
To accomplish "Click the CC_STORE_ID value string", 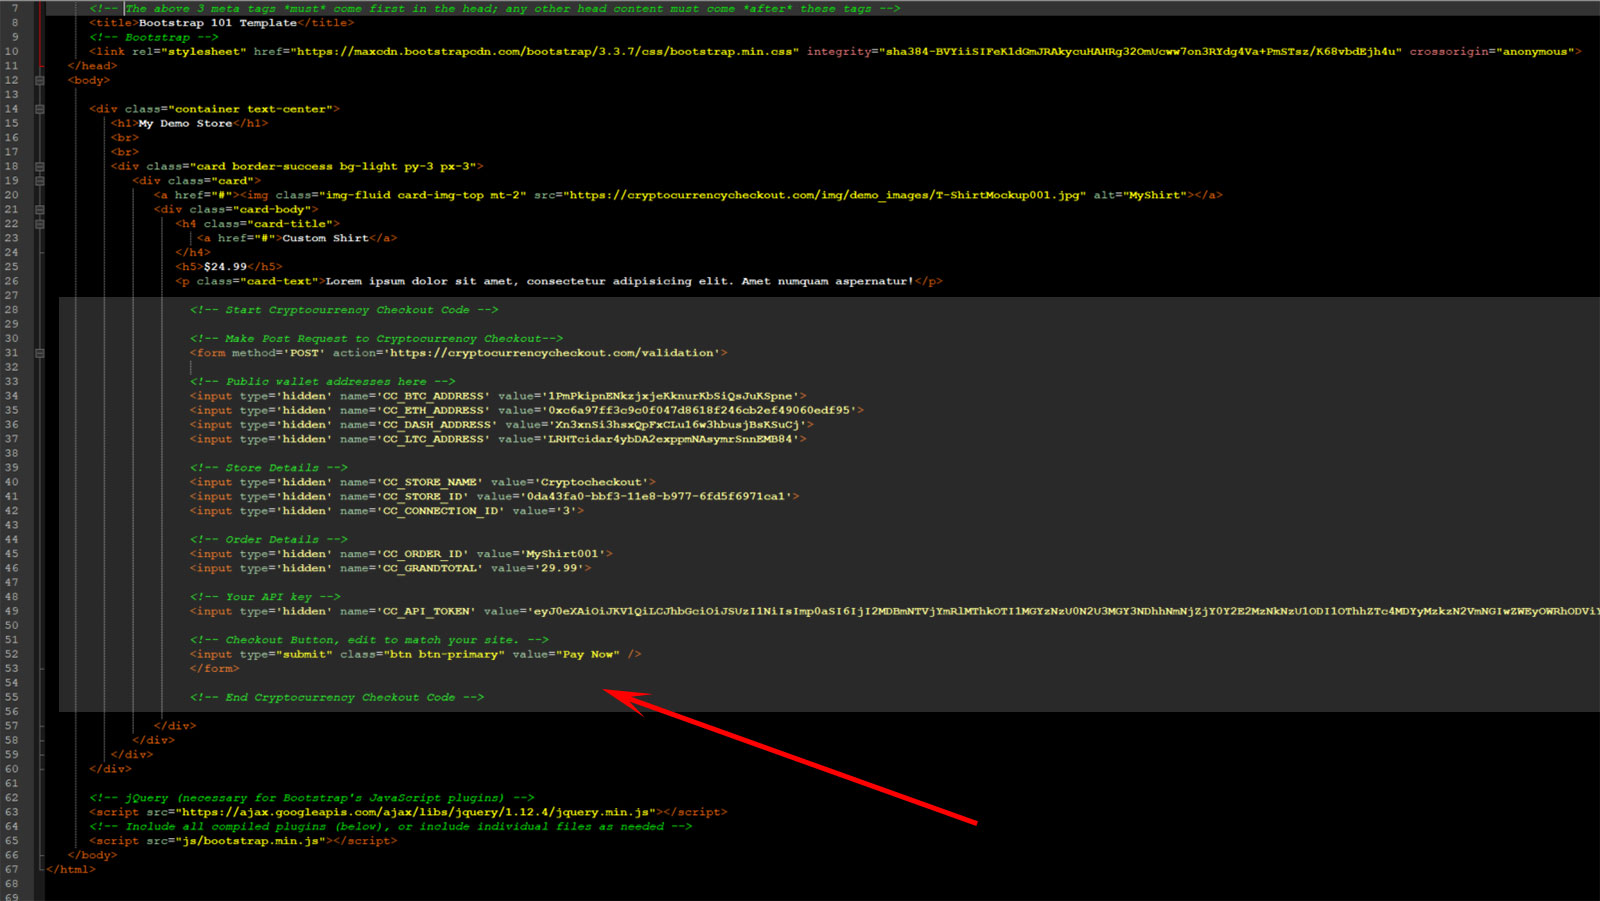I will pyautogui.click(x=657, y=496).
